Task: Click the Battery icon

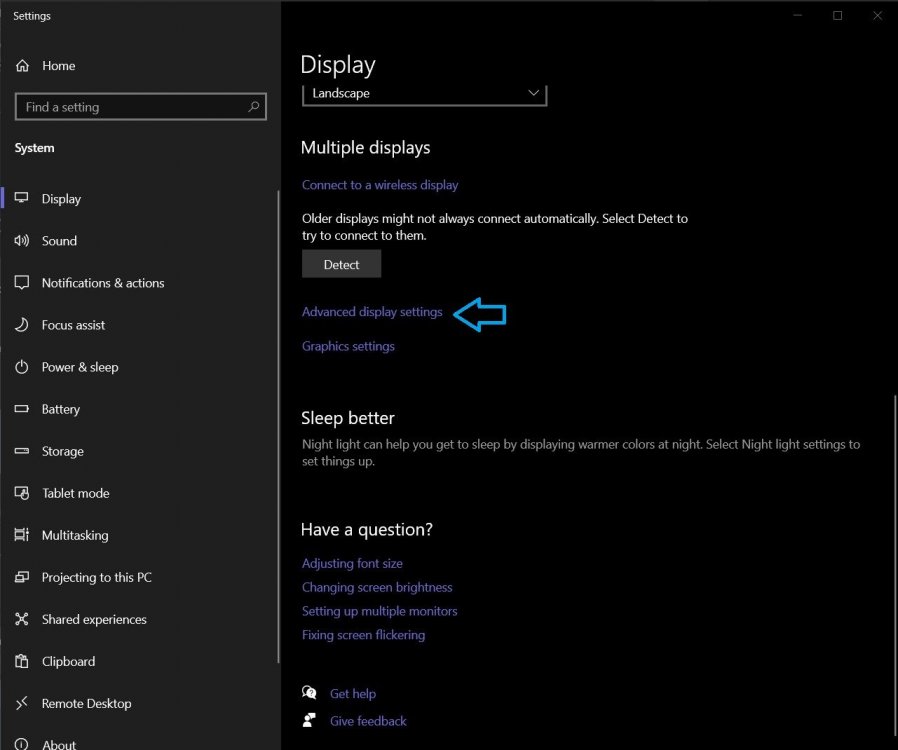Action: pyautogui.click(x=22, y=409)
